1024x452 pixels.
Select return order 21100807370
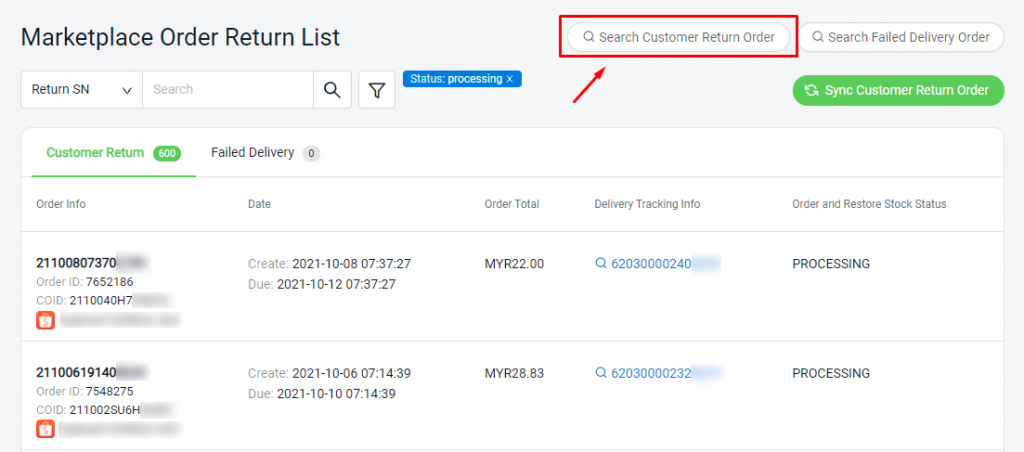coord(77,263)
